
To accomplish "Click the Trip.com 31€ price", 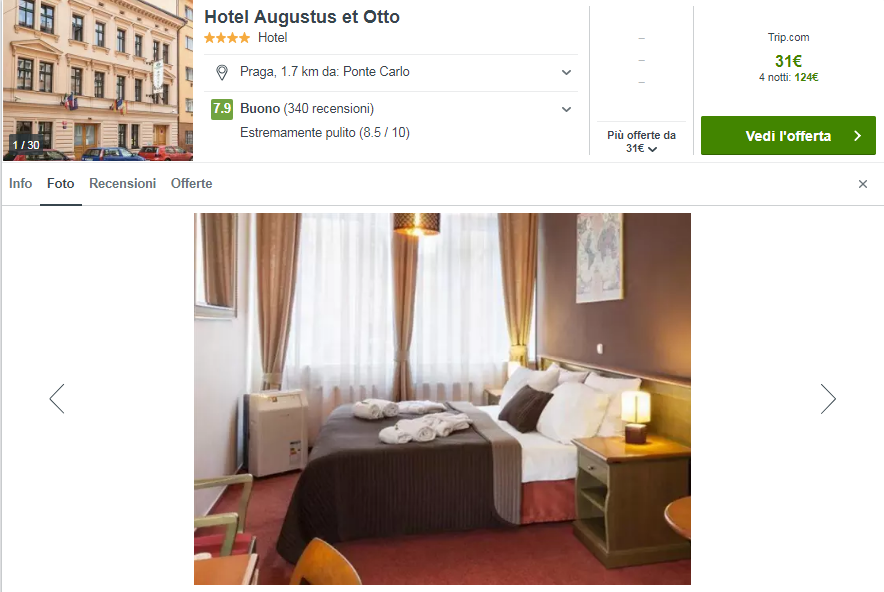I will click(788, 61).
